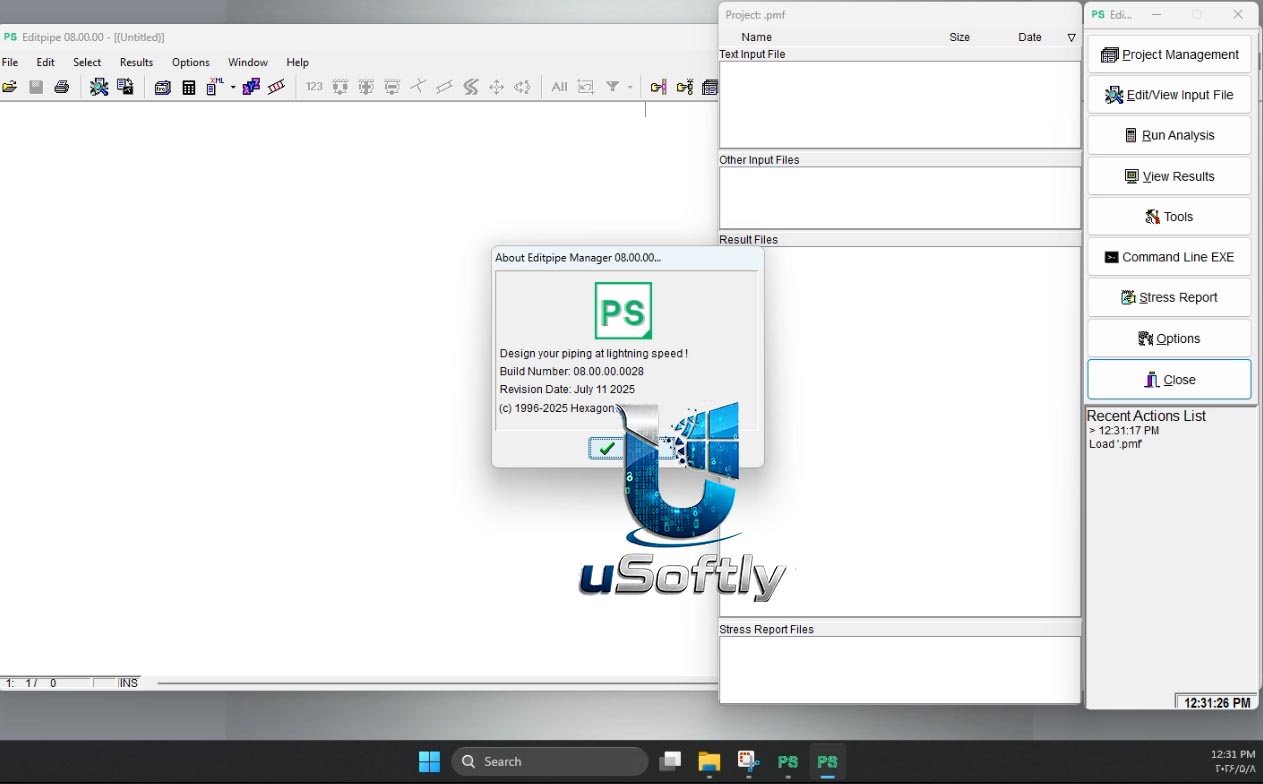Click the Name column header in file list
Viewport: 1263px width, 784px height.
coord(757,37)
